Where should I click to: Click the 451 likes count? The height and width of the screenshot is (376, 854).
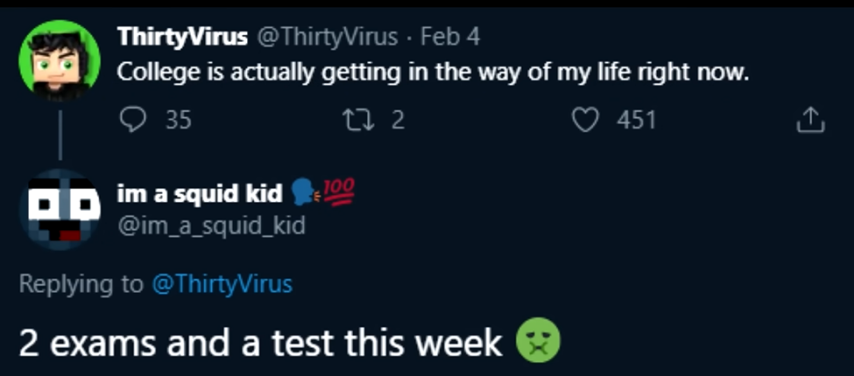[636, 119]
